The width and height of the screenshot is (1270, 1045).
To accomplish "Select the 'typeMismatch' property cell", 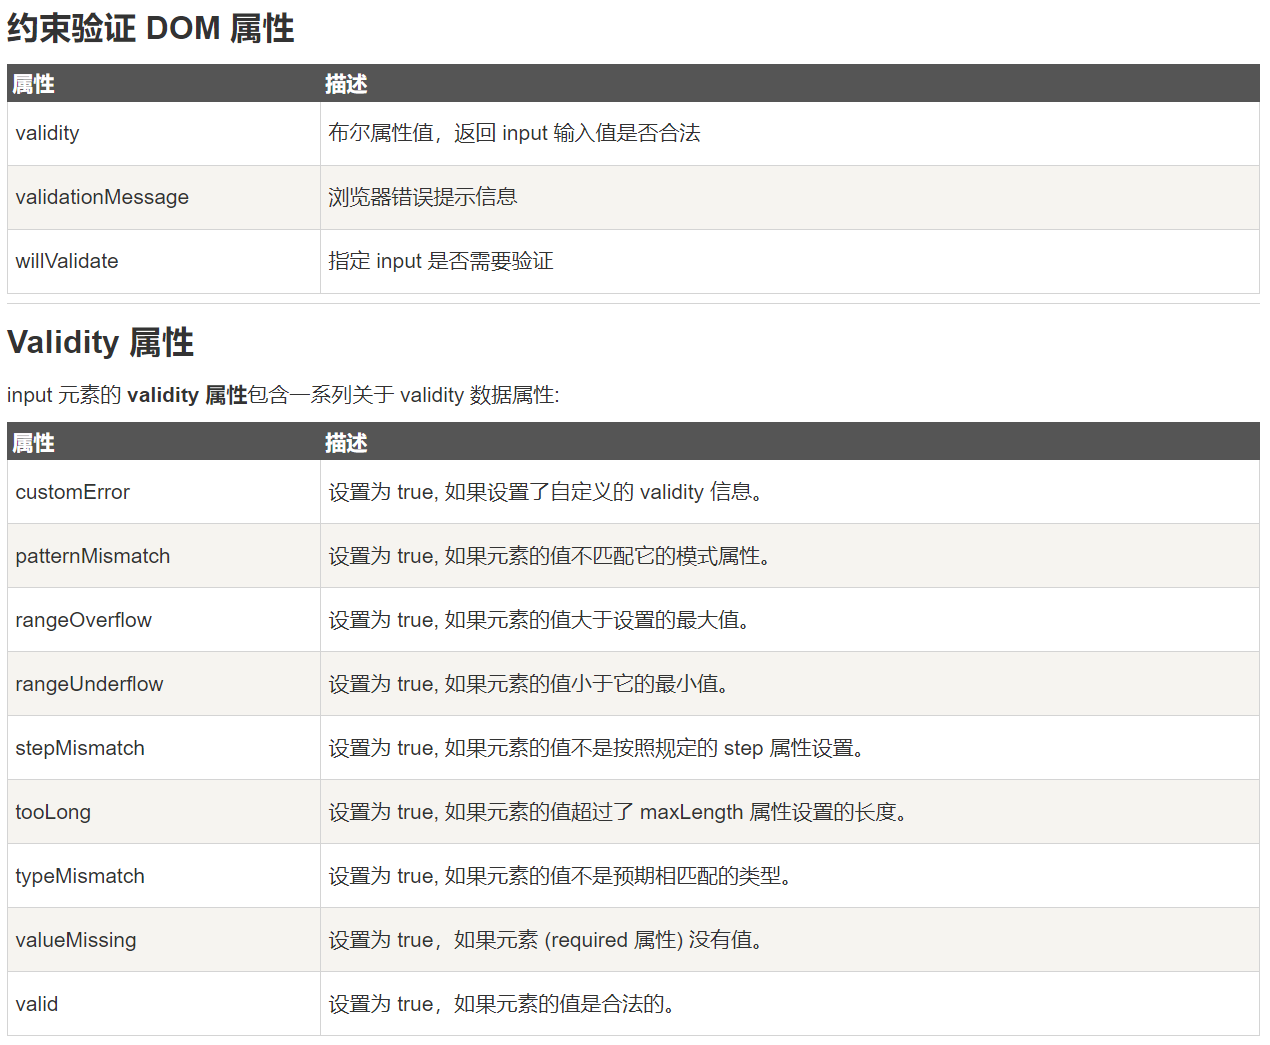I will click(x=164, y=876).
